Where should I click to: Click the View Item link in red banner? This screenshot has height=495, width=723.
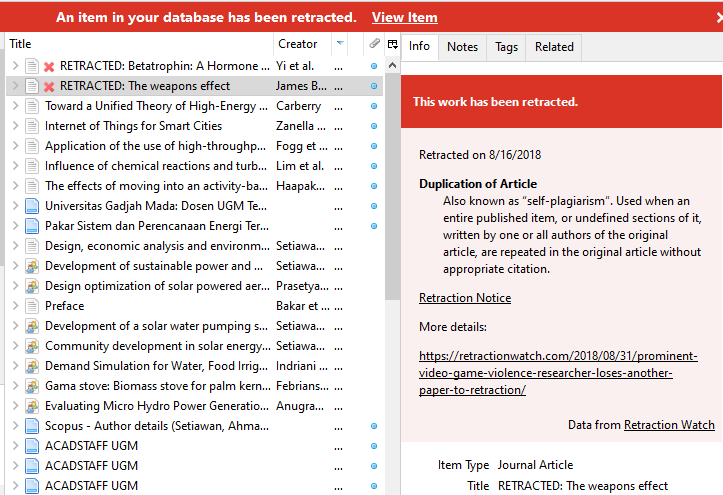(x=404, y=18)
